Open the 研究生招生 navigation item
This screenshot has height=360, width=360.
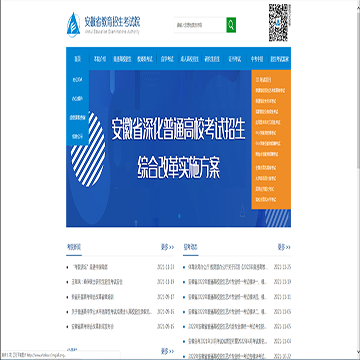pyautogui.click(x=212, y=59)
